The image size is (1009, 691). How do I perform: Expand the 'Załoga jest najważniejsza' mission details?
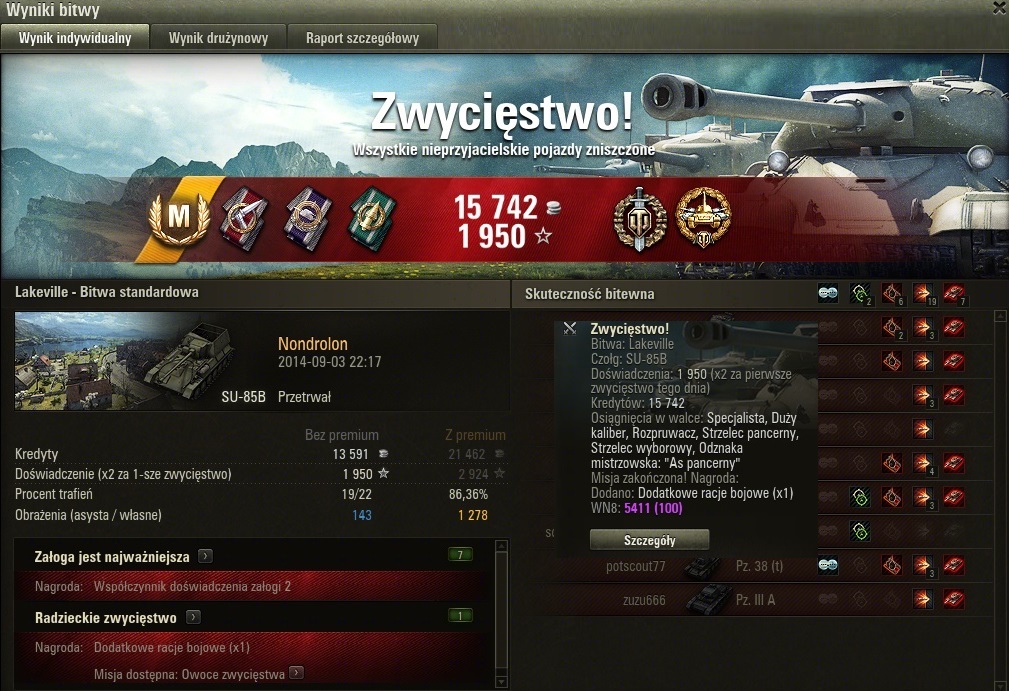tap(205, 556)
